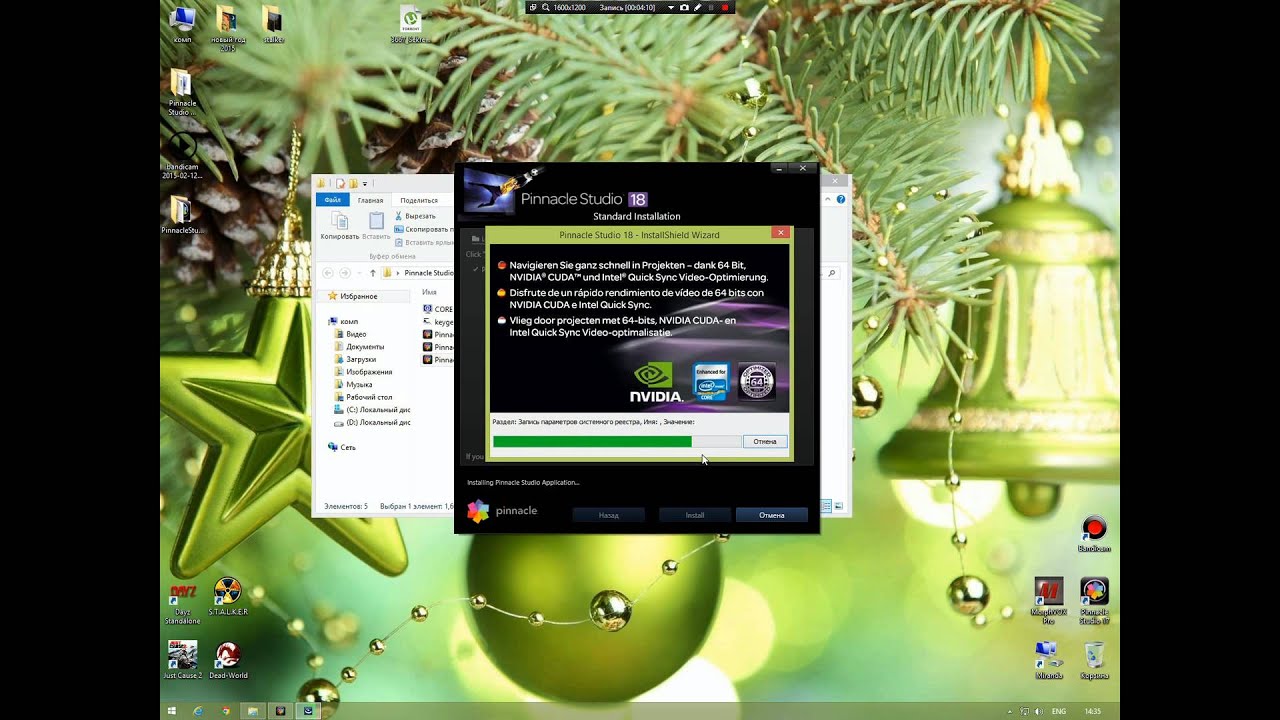Launch the Just Cause 2 shortcut
Image resolution: width=1280 pixels, height=720 pixels.
click(182, 660)
